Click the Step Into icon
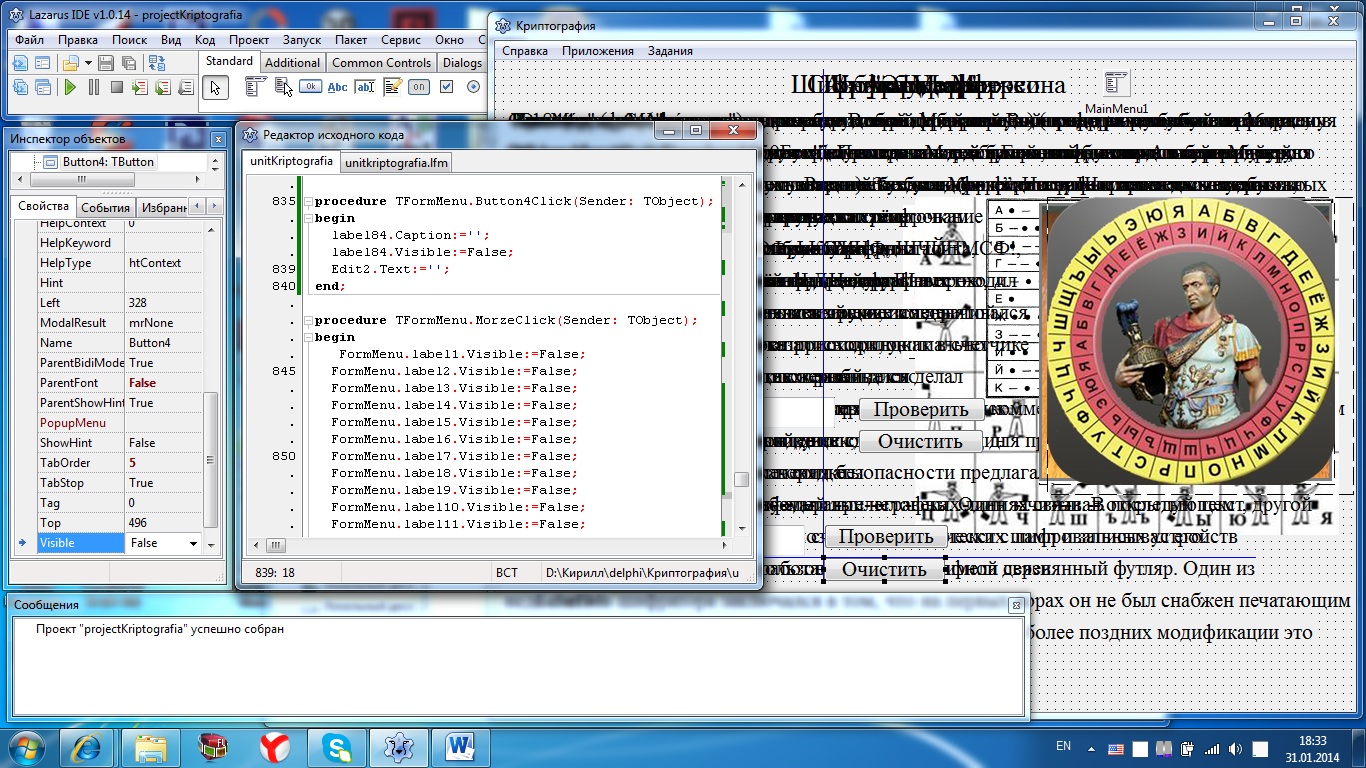The height and width of the screenshot is (768, 1366). click(140, 87)
